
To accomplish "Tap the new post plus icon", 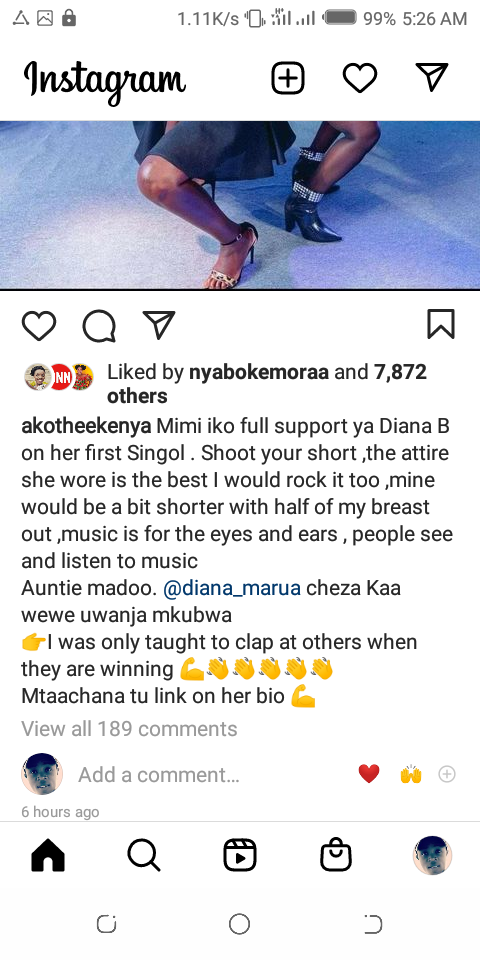I will 288,78.
